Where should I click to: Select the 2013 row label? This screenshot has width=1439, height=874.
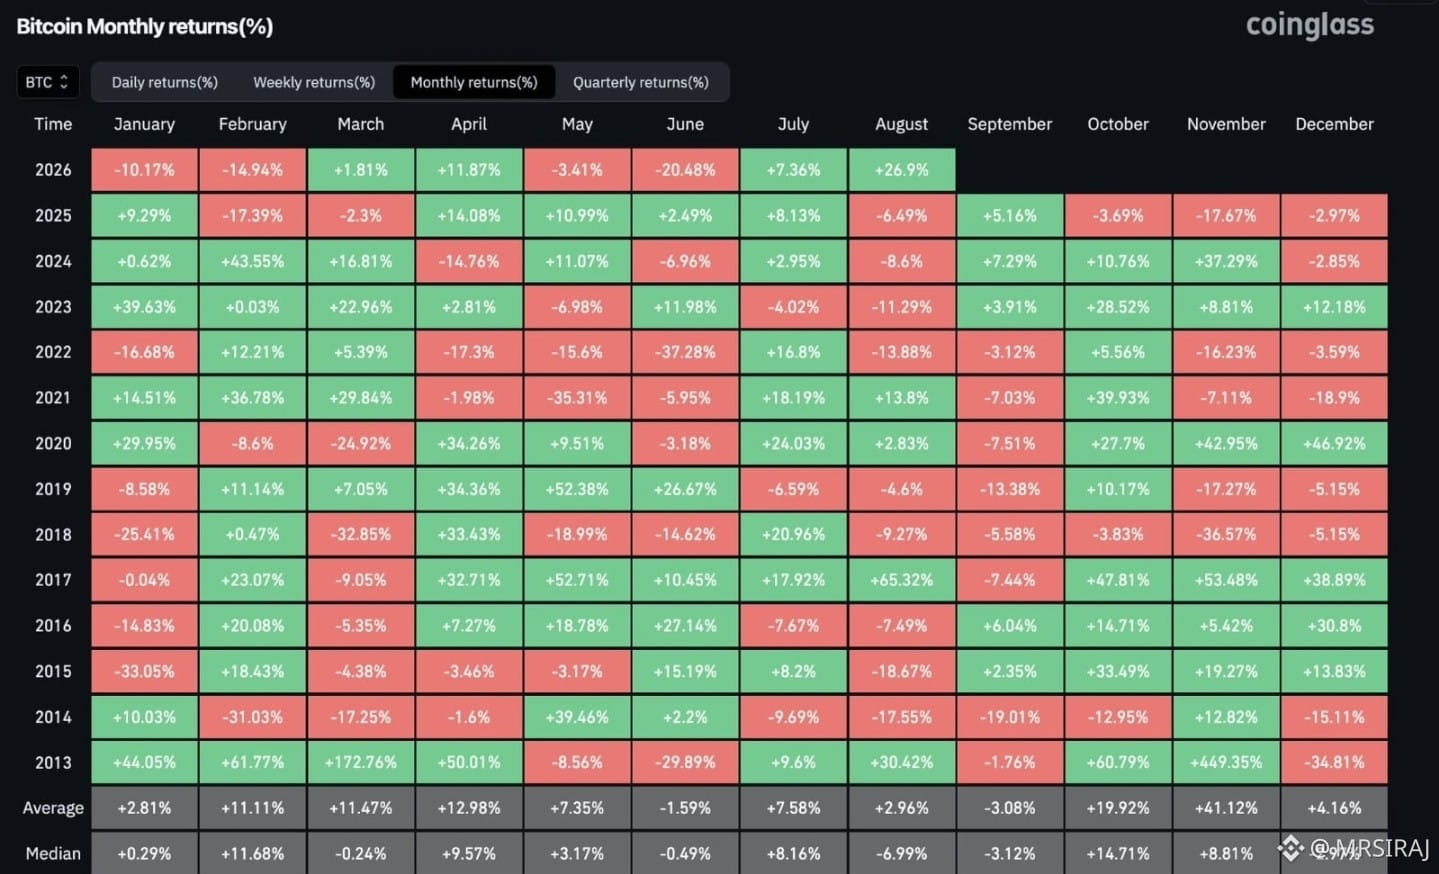coord(53,763)
